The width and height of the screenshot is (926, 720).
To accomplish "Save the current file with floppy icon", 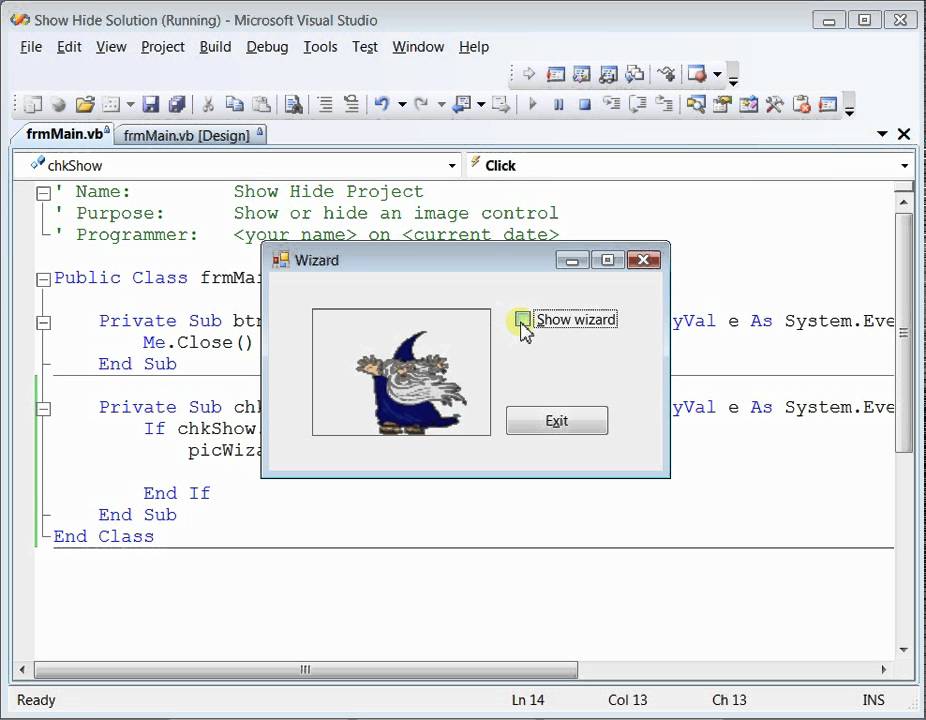I will pyautogui.click(x=151, y=105).
